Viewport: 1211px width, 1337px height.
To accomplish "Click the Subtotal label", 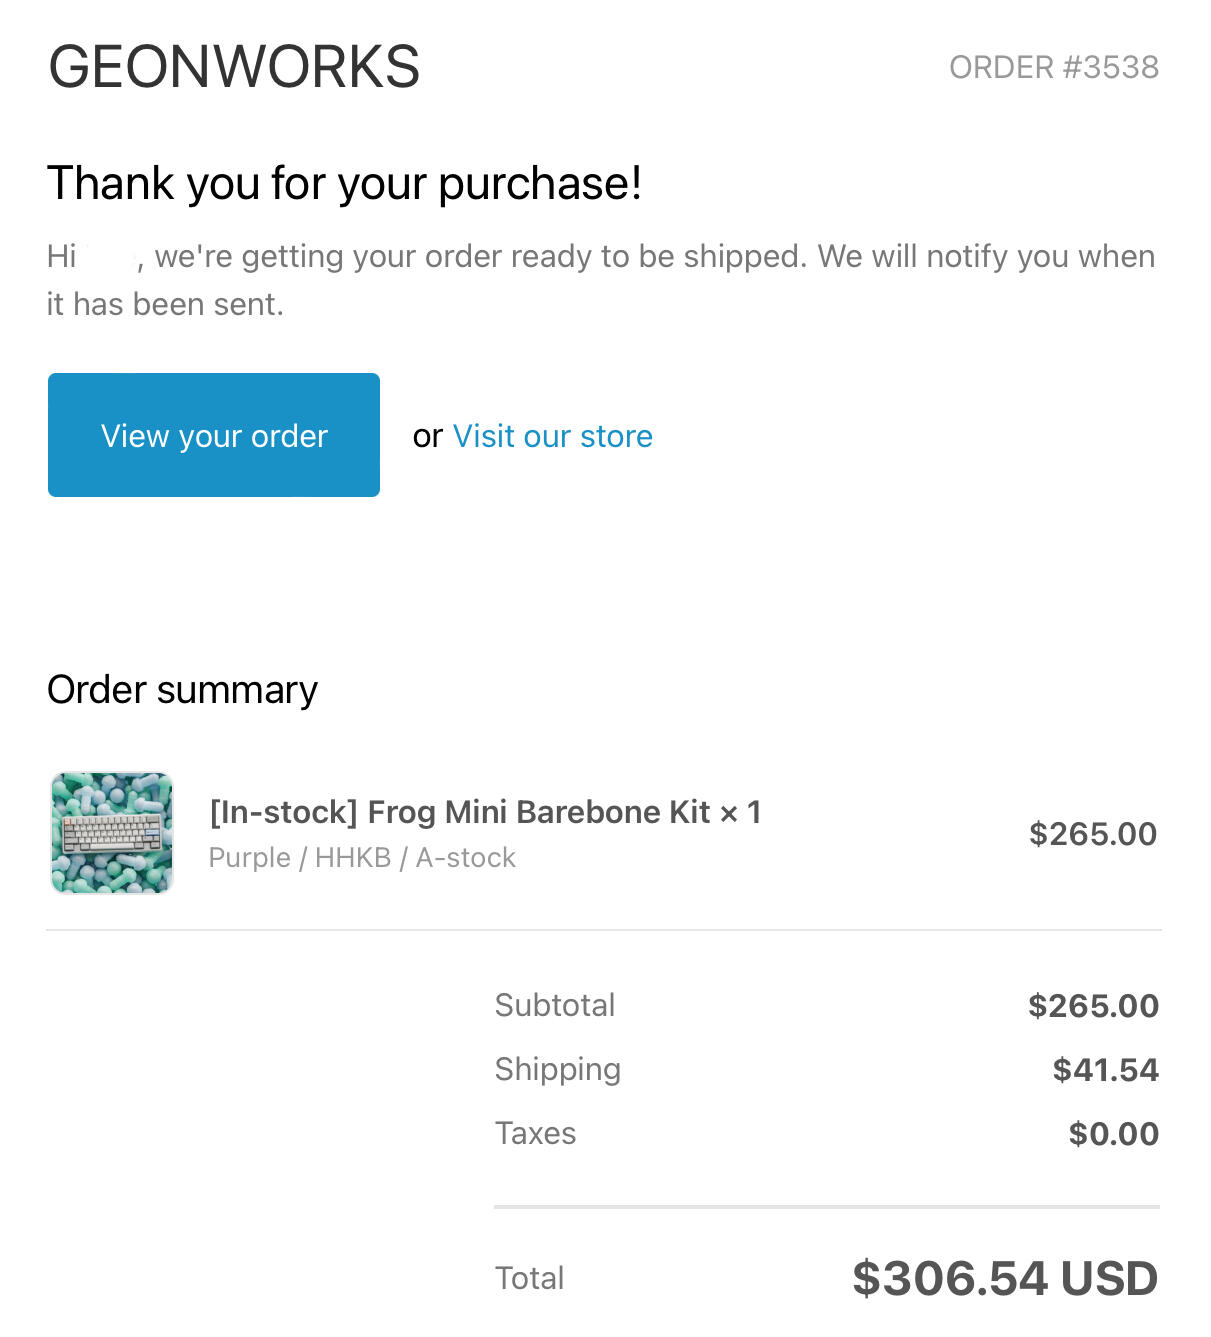I will click(x=555, y=1005).
